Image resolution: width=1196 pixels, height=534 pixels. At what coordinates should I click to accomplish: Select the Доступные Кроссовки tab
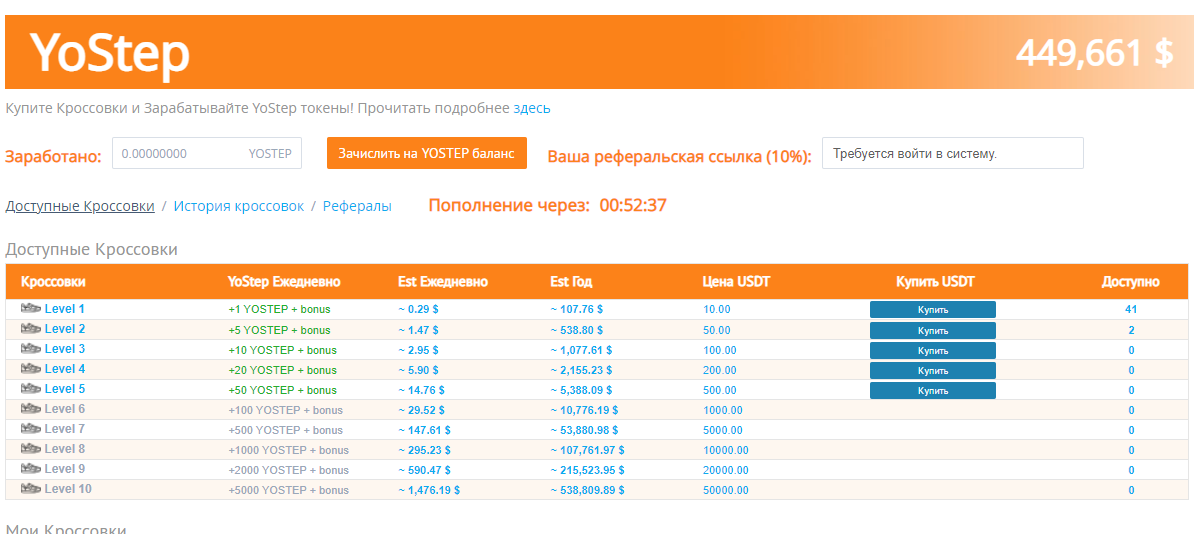(80, 206)
